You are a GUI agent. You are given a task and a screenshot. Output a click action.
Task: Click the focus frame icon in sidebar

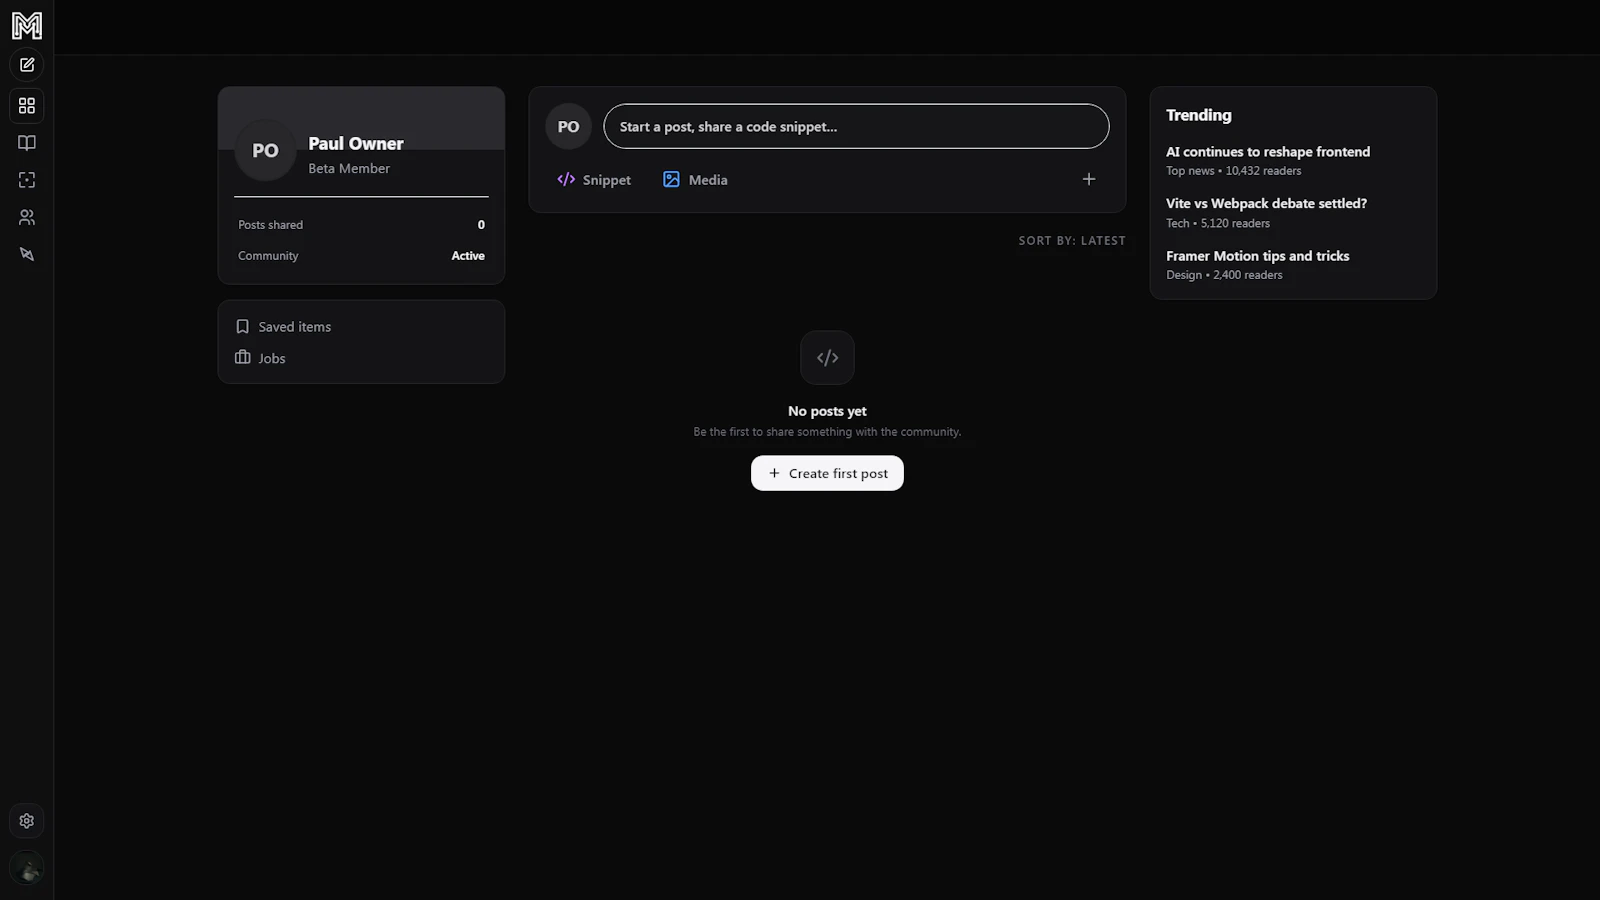pos(27,180)
